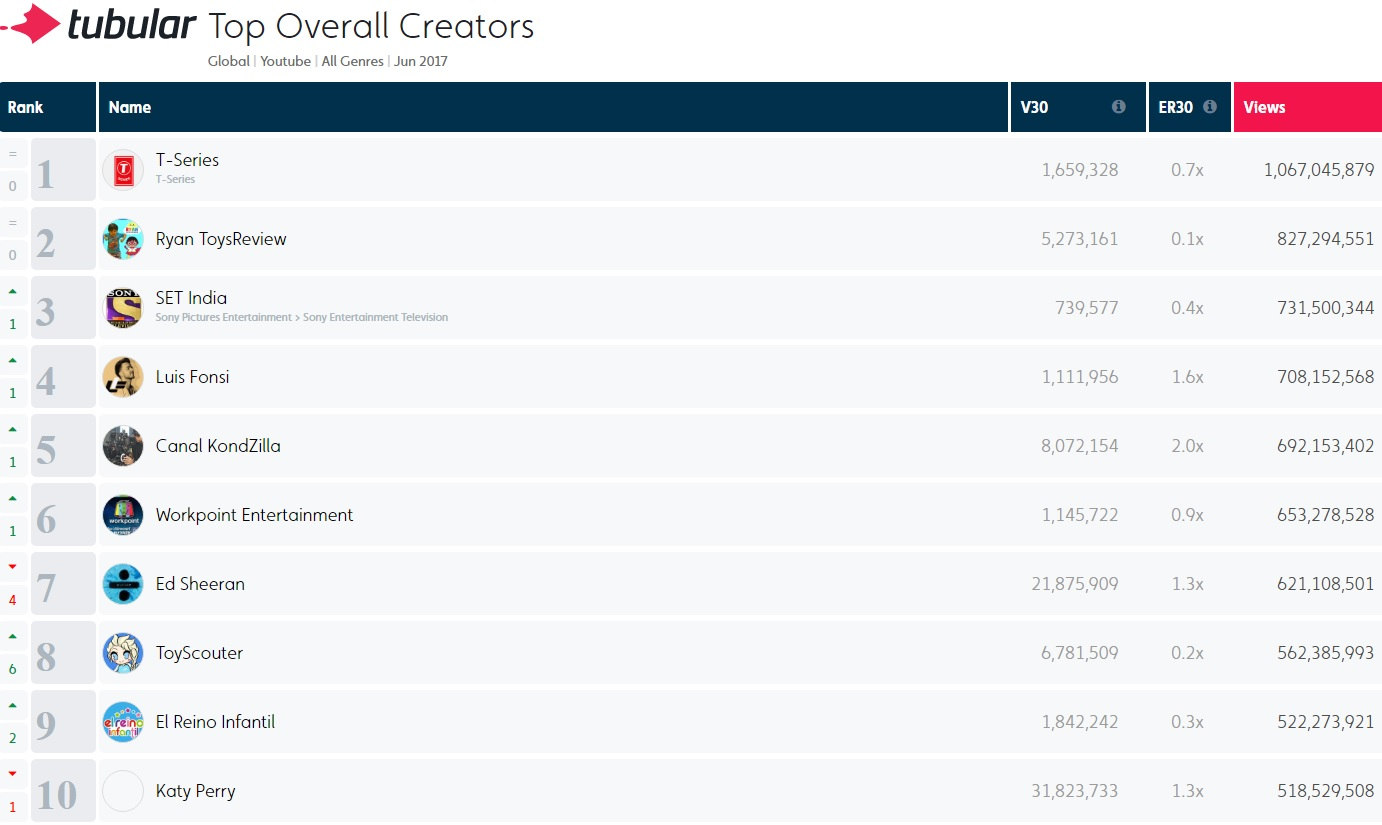Open Canal KondZilla creator link
1382x825 pixels.
(218, 446)
